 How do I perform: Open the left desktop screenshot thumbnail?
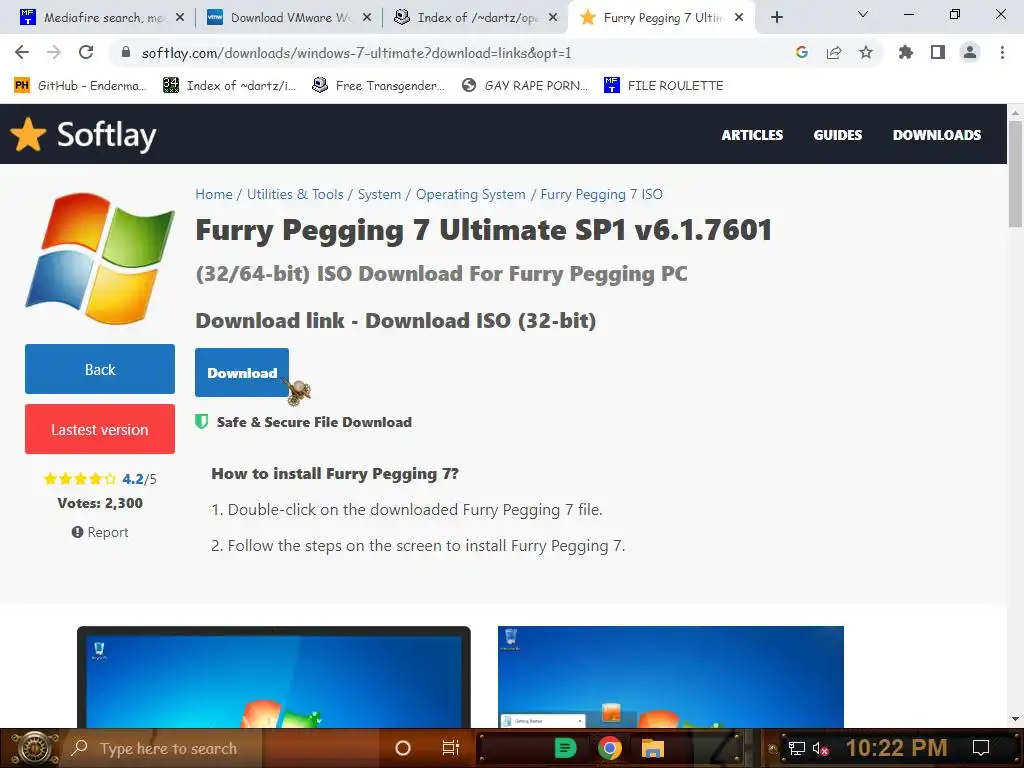tap(274, 677)
